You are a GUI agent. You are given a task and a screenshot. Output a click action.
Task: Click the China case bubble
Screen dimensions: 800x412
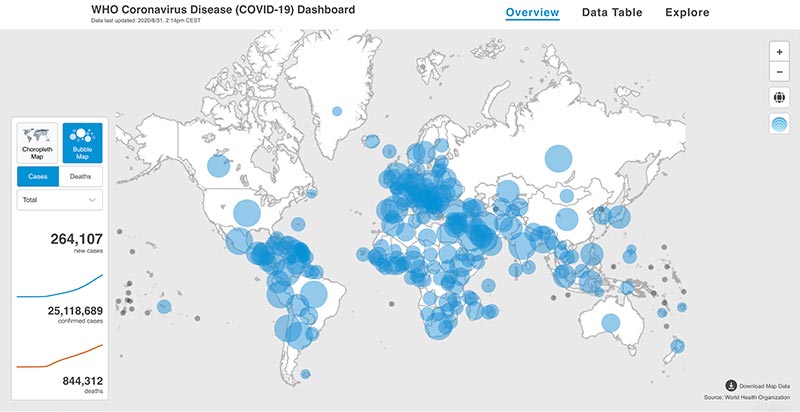567,219
